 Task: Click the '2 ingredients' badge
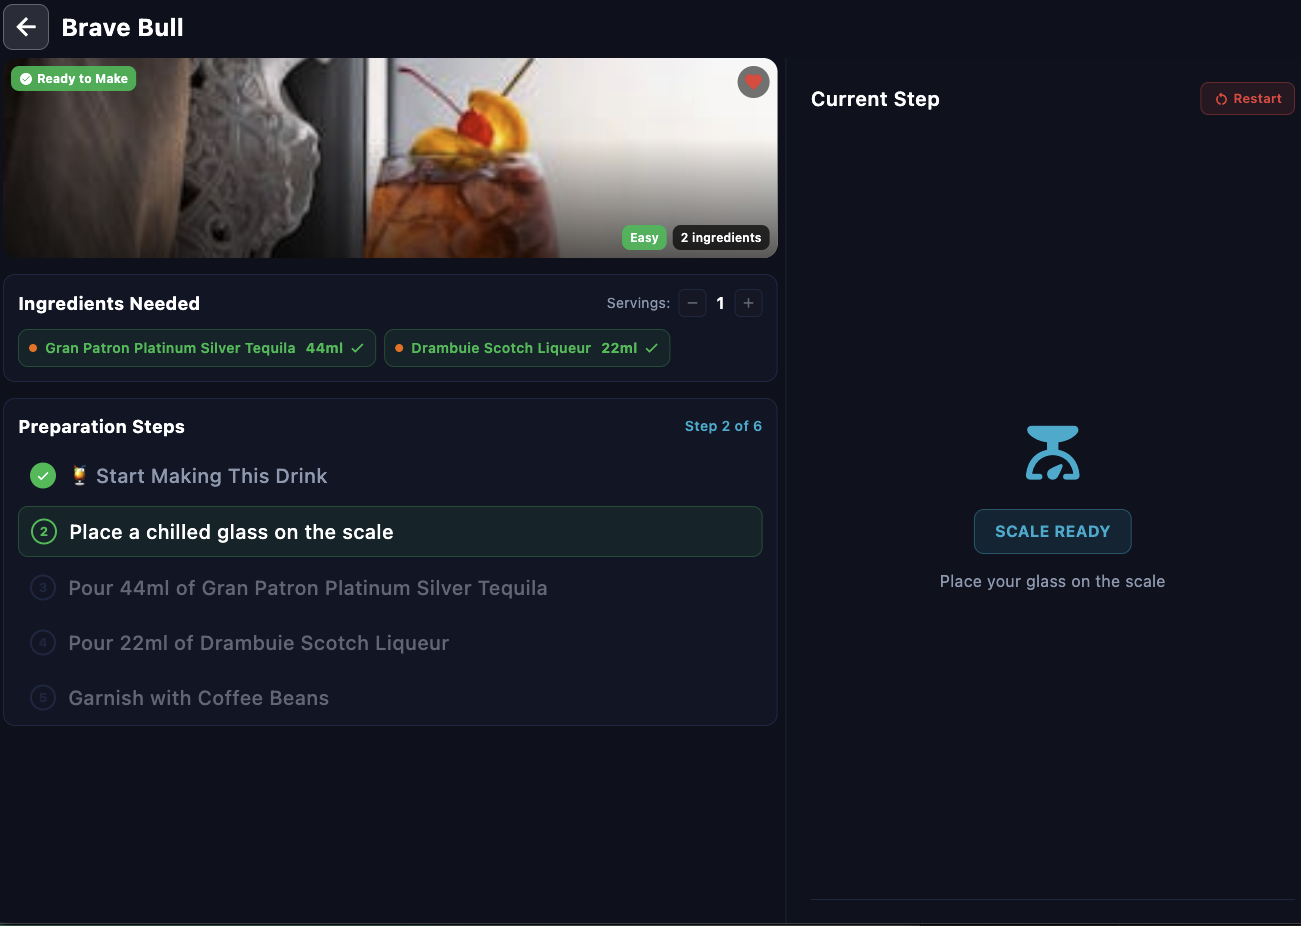point(721,238)
